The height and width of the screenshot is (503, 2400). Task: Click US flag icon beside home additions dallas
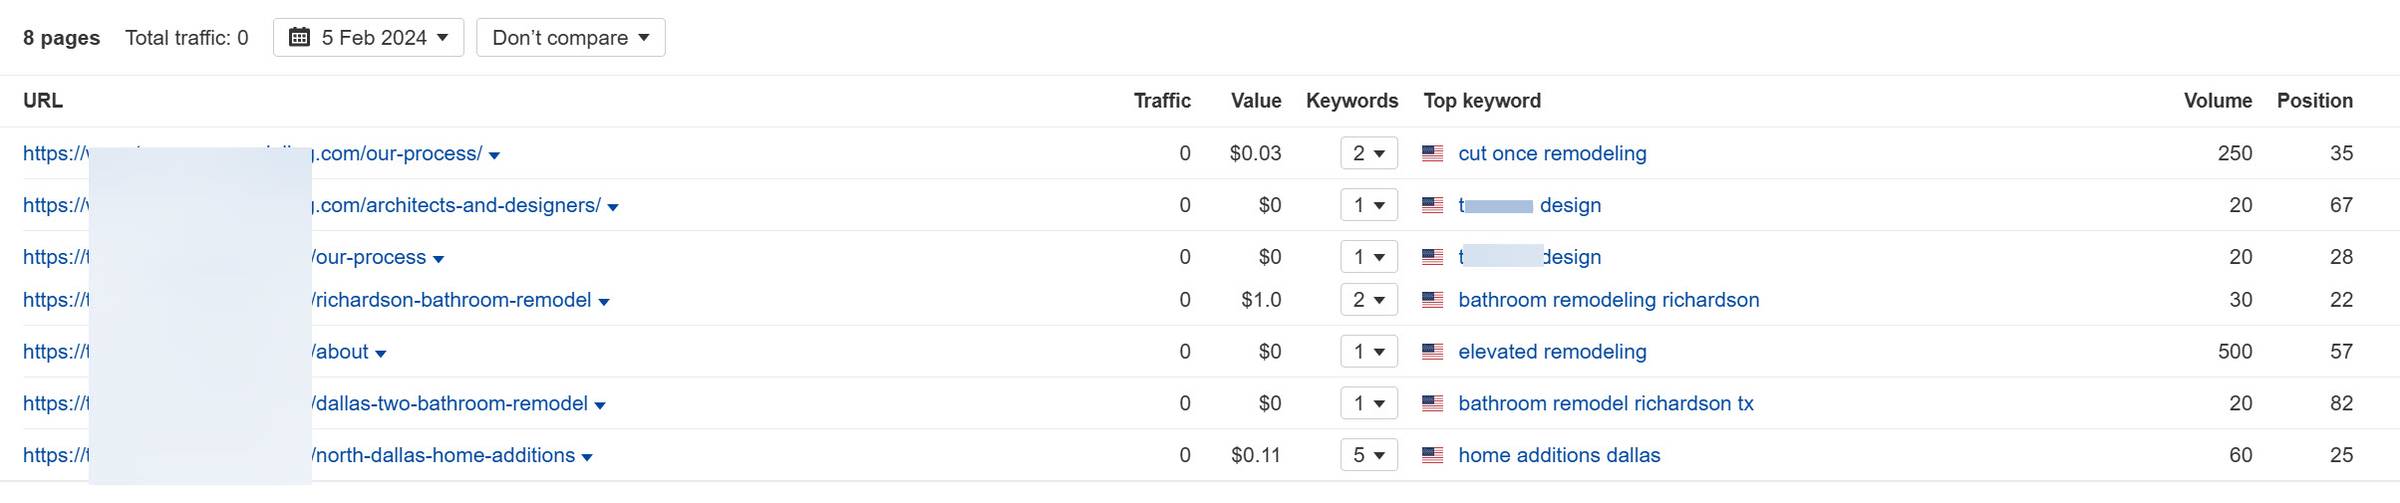click(1432, 456)
